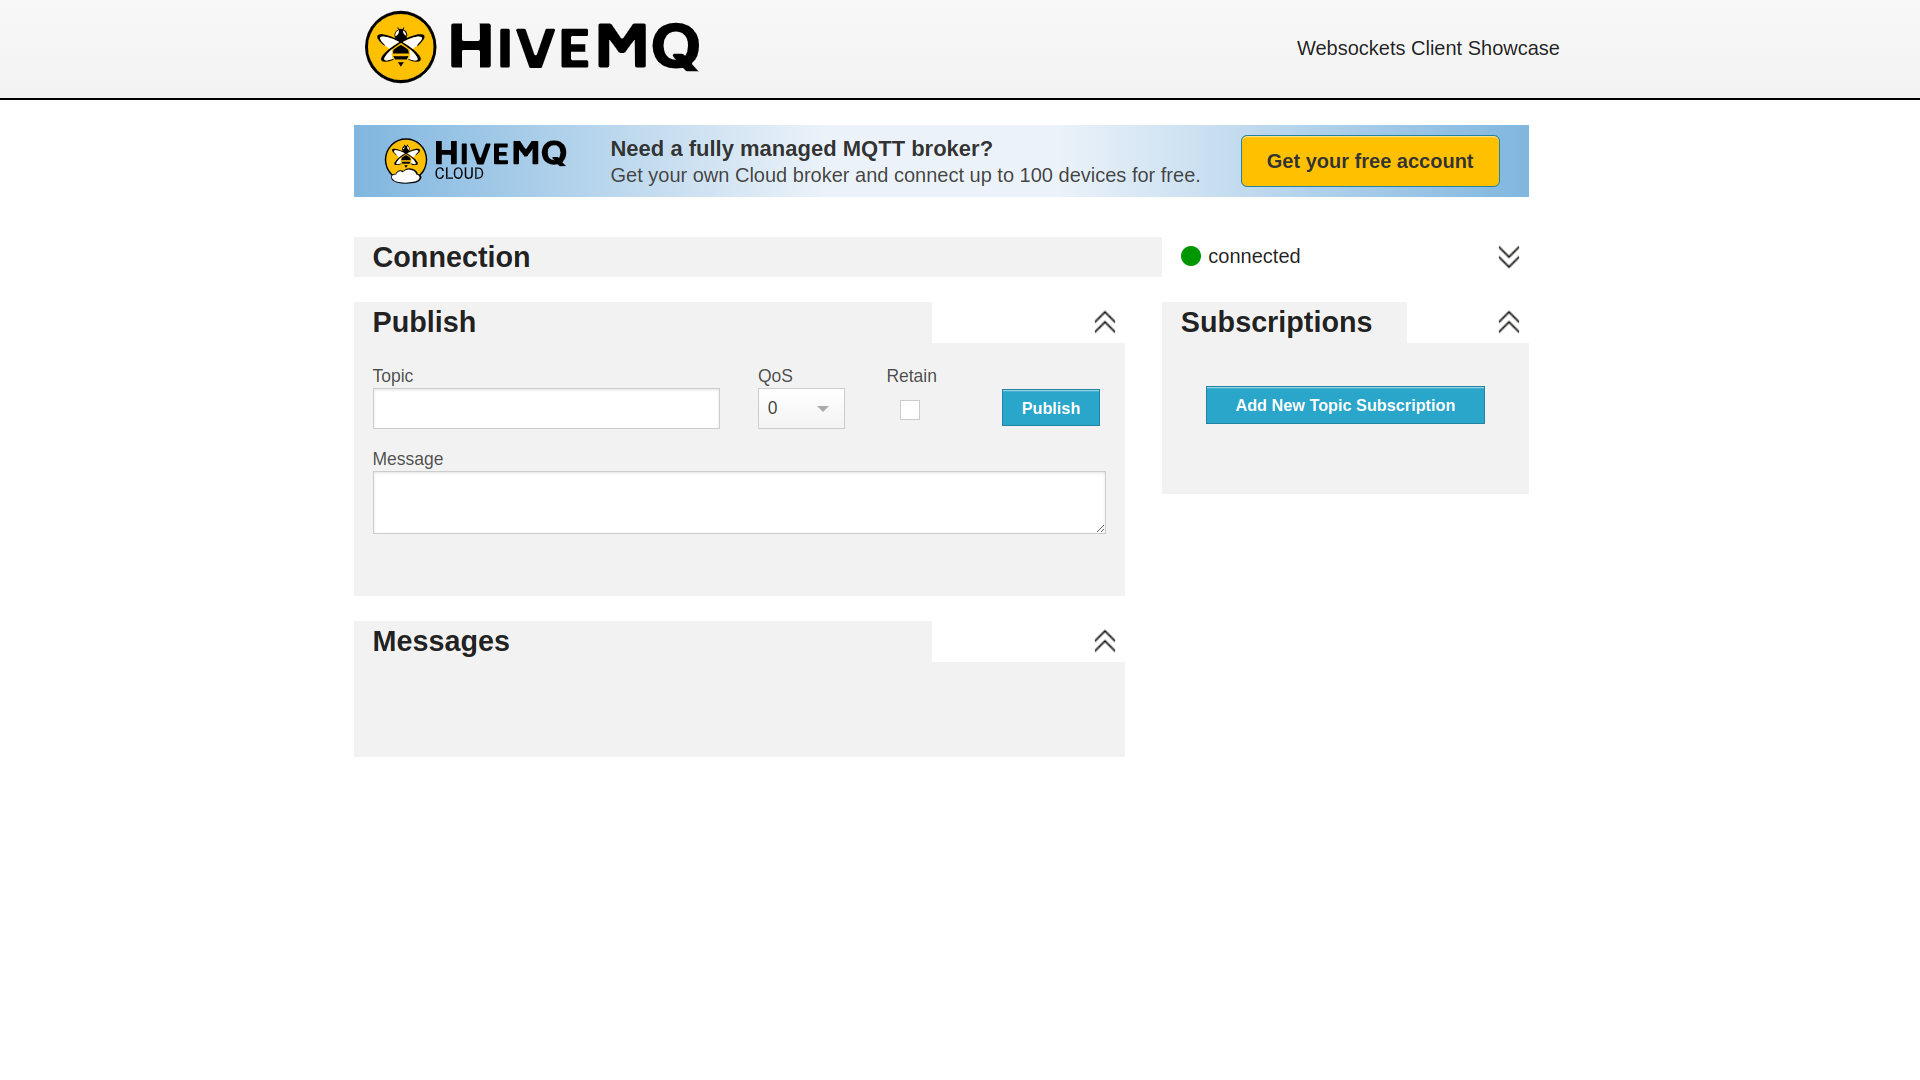Open the QoS dropdown
This screenshot has width=1920, height=1080.
point(800,408)
